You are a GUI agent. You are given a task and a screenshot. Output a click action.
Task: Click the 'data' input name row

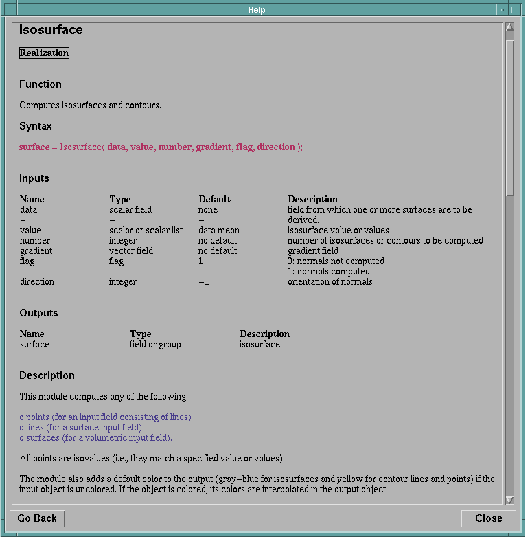[28, 210]
